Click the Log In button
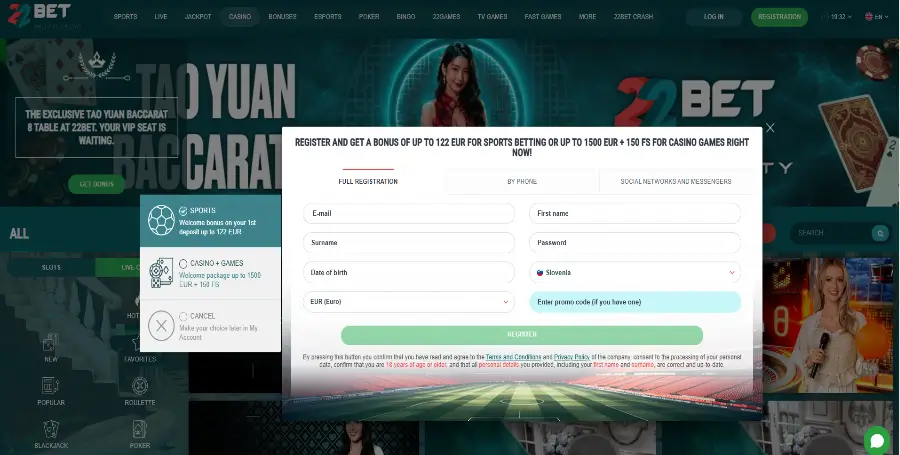Image resolution: width=900 pixels, height=455 pixels. click(713, 17)
